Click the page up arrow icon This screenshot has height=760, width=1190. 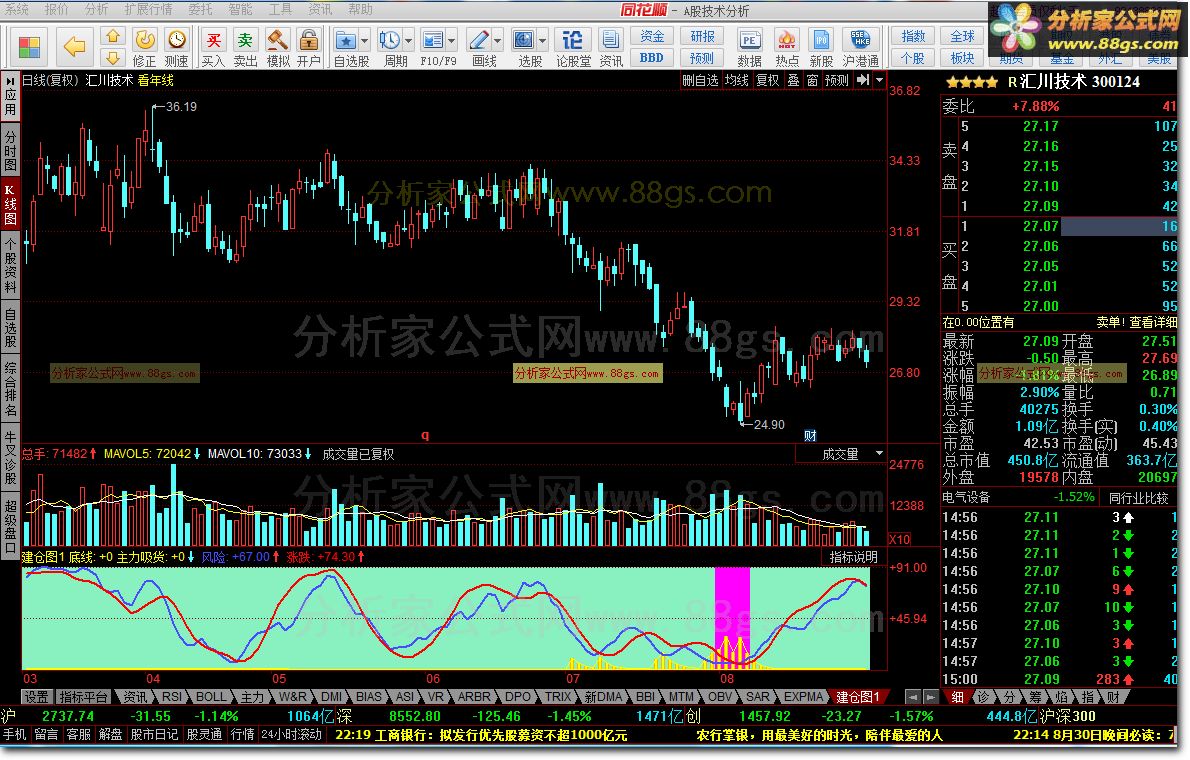113,36
